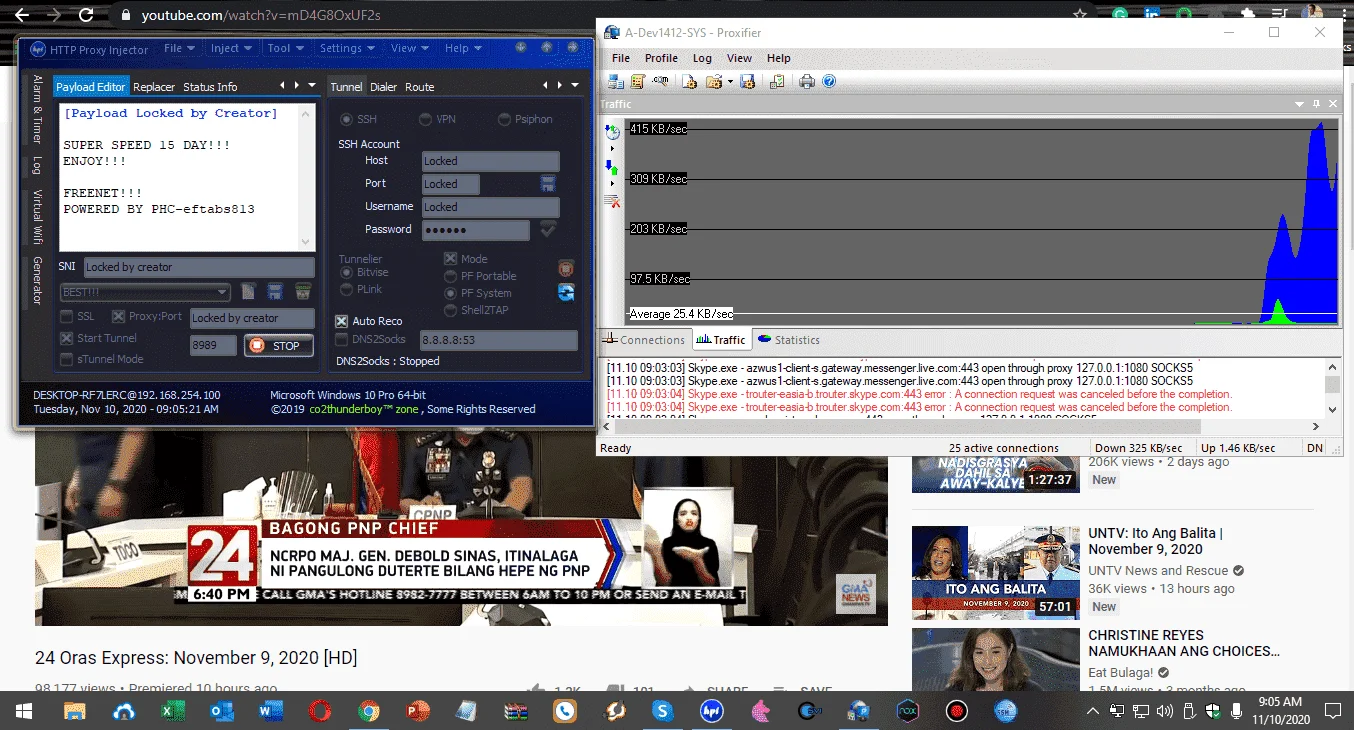Screen dimensions: 1354x730
Task: Open Proxification Rules icon in Proxifier toolbar
Action: [638, 82]
